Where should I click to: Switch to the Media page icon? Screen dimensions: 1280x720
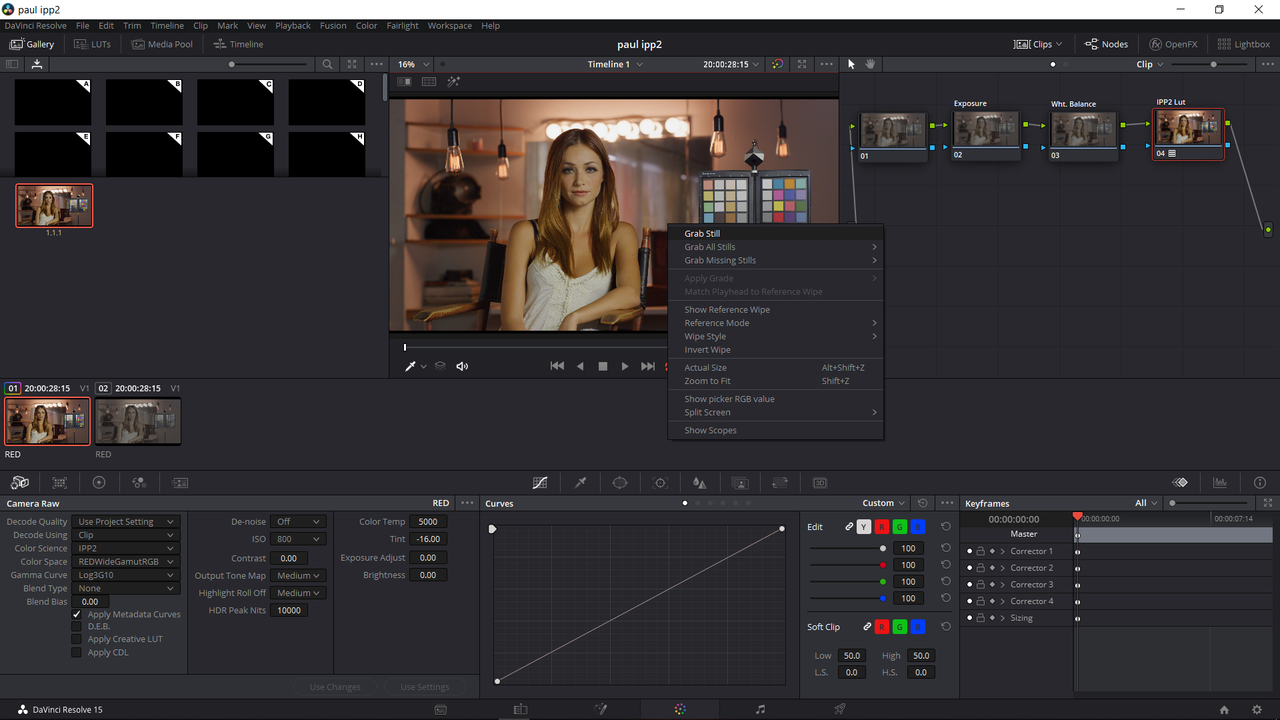[440, 709]
